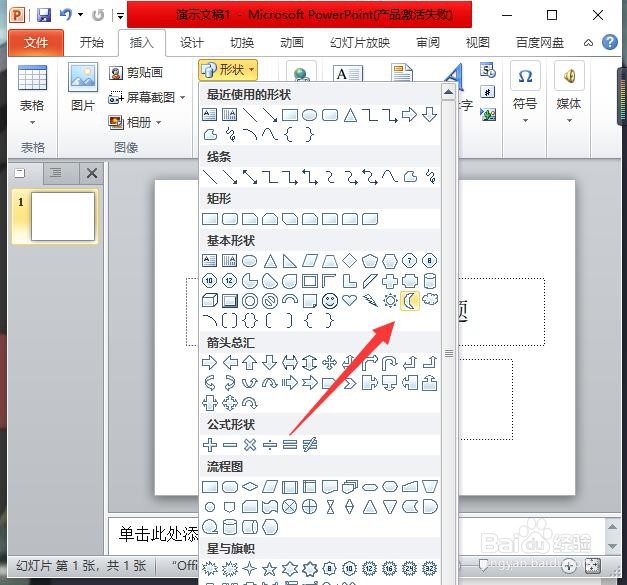Click the Save icon in quick access toolbar
The width and height of the screenshot is (627, 585).
tap(44, 15)
